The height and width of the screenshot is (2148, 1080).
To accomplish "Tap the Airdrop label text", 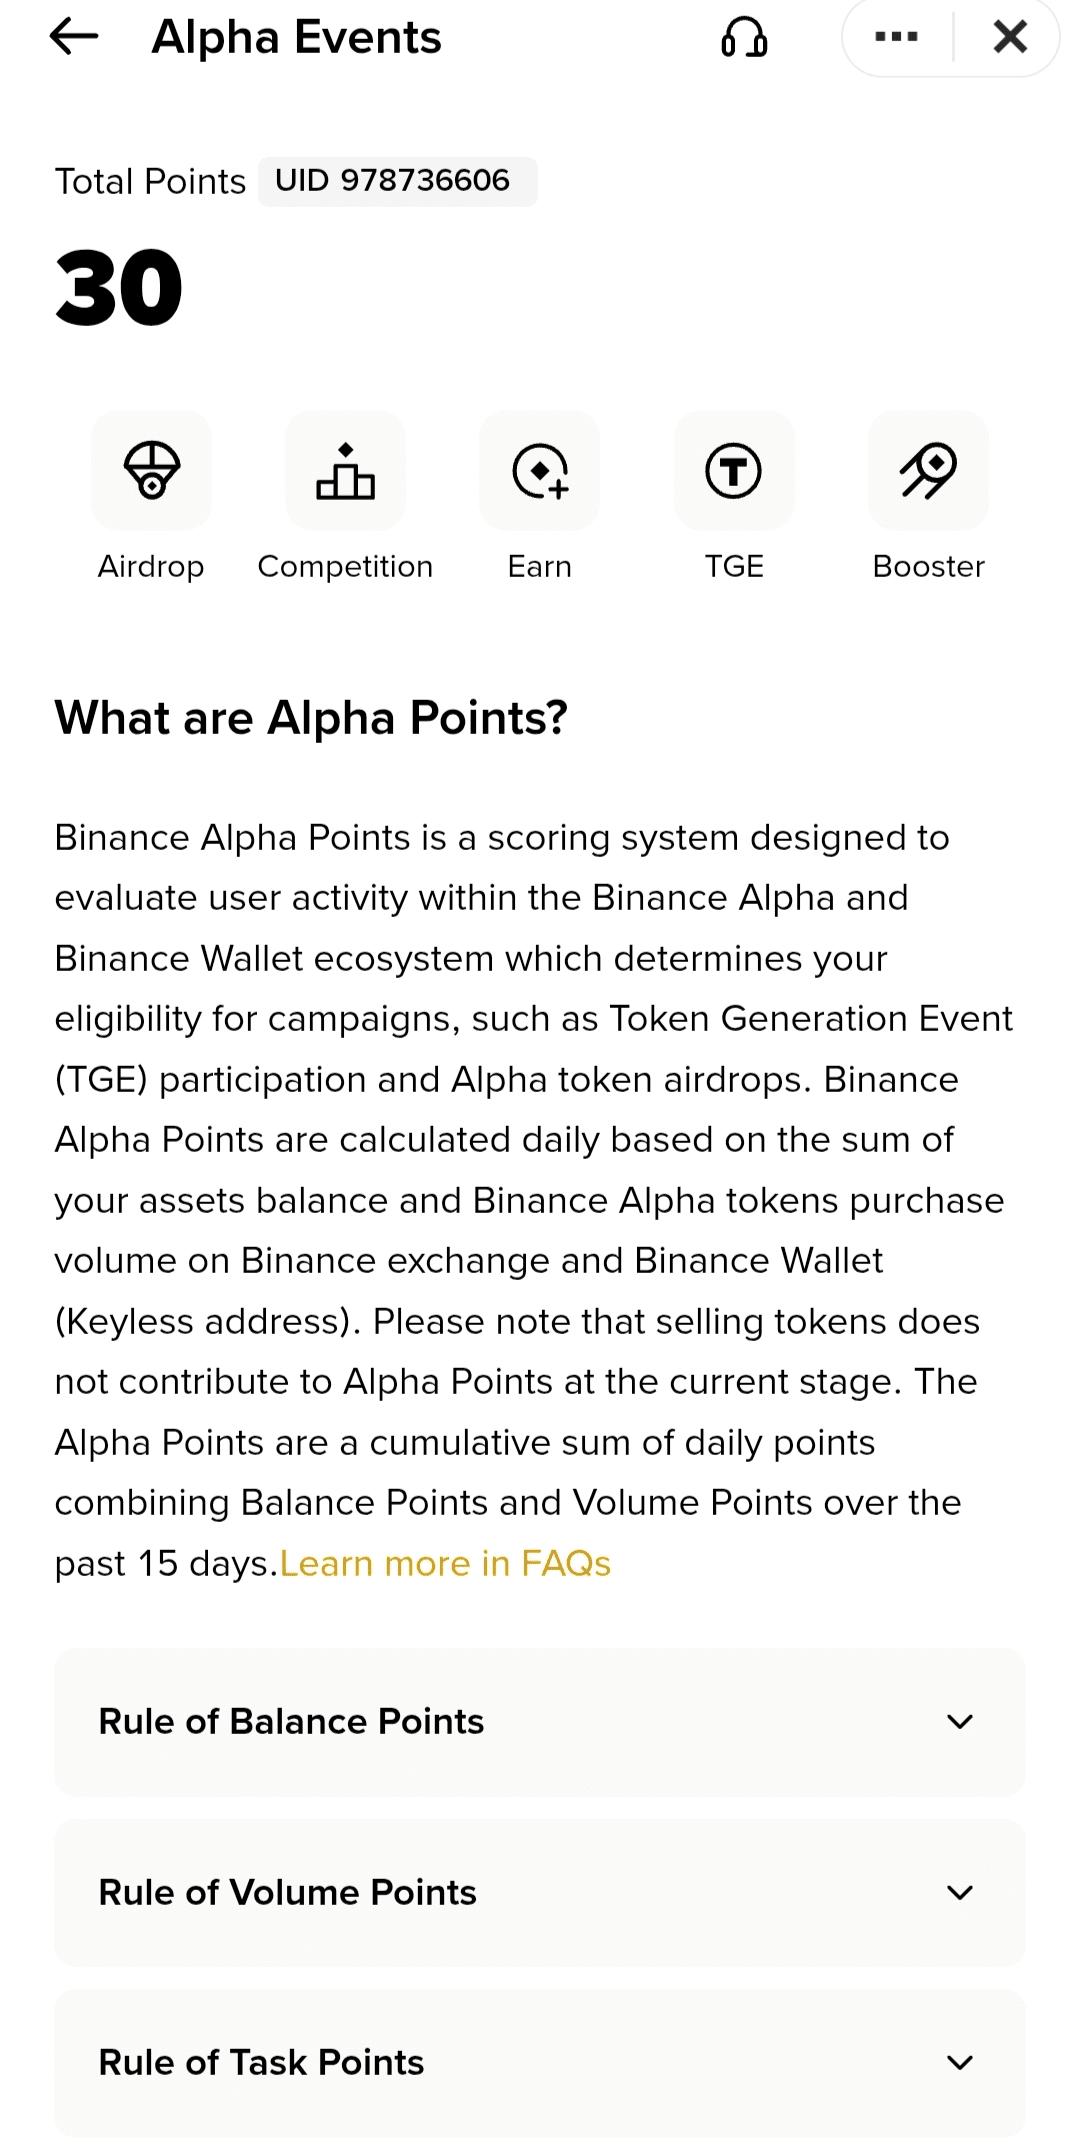I will tap(151, 567).
